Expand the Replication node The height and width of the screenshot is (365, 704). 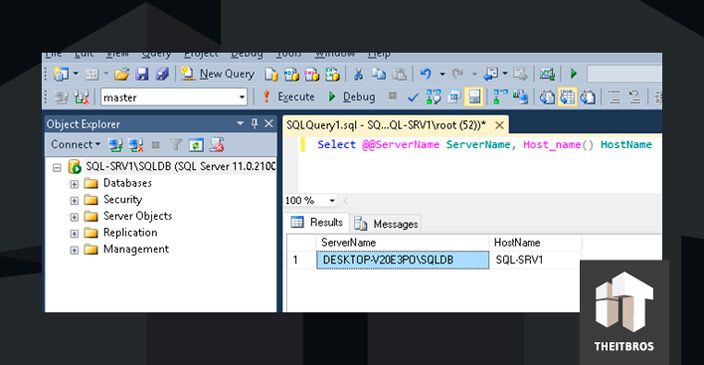click(x=74, y=234)
